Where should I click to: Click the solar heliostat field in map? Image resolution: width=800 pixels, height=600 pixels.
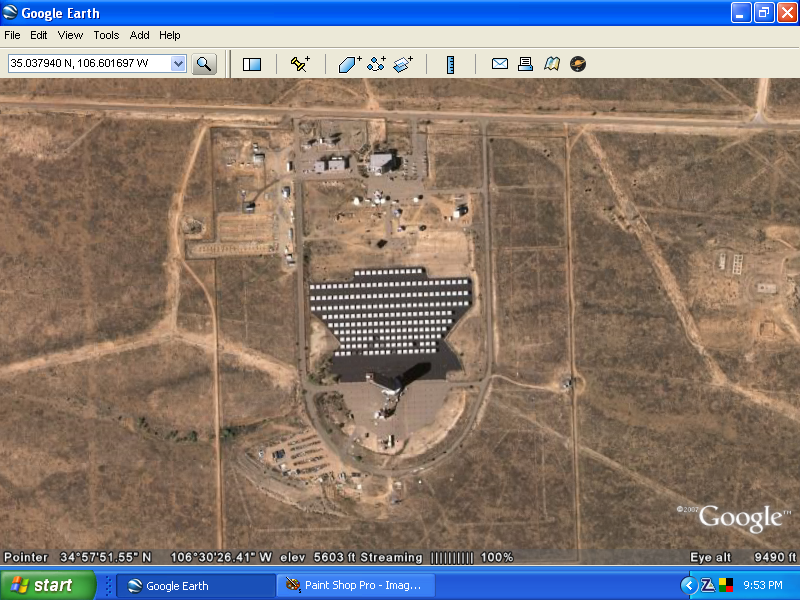[x=389, y=312]
